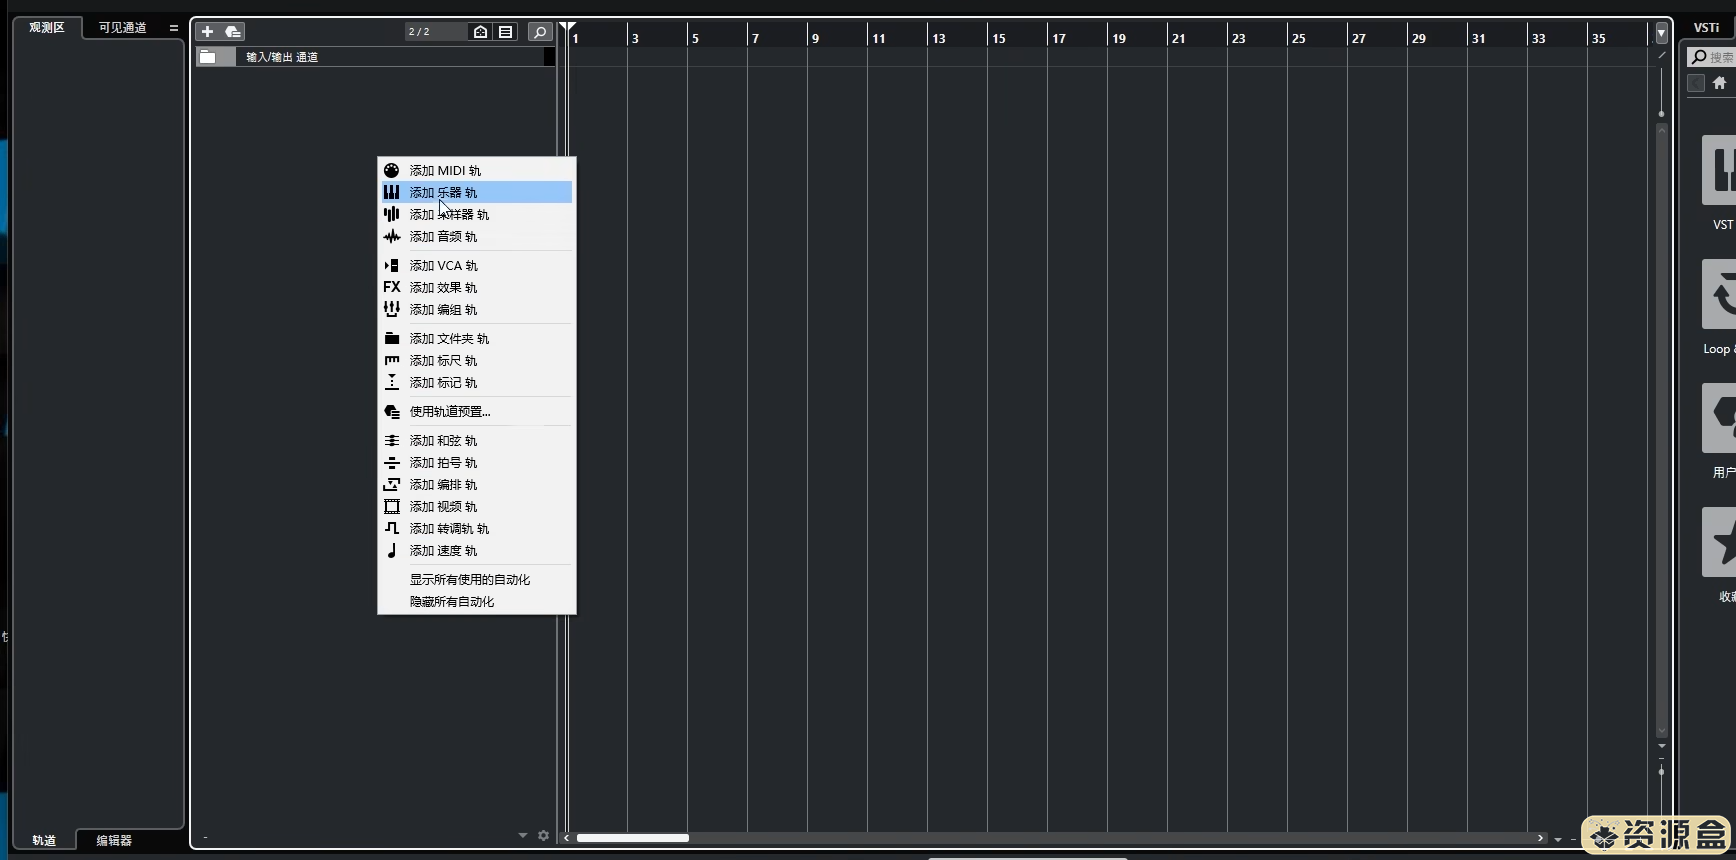
Task: Open the find tracks magnifier button
Action: tap(539, 32)
